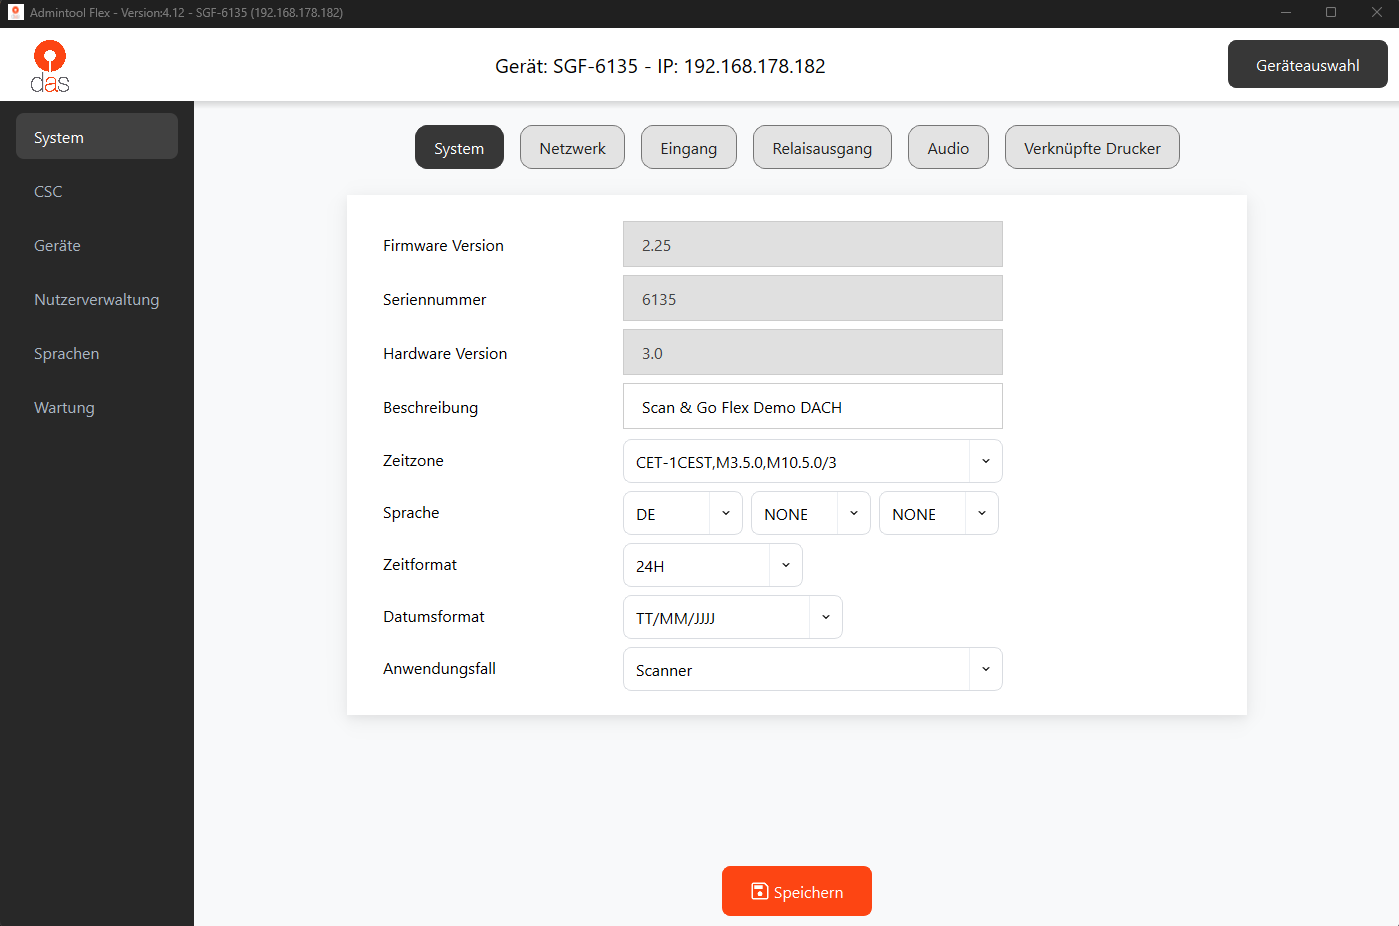
Task: Open the second Sprache dropdown showing NONE
Action: 810,513
